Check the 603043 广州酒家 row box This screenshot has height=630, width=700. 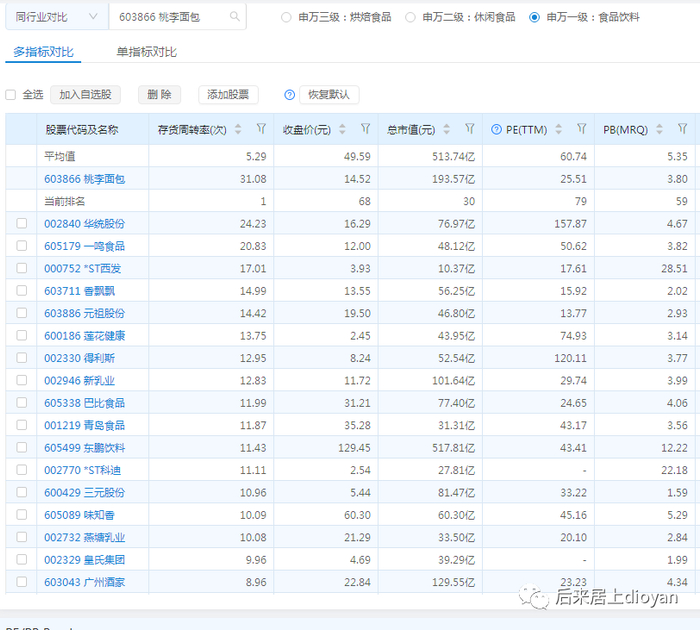pyautogui.click(x=21, y=582)
